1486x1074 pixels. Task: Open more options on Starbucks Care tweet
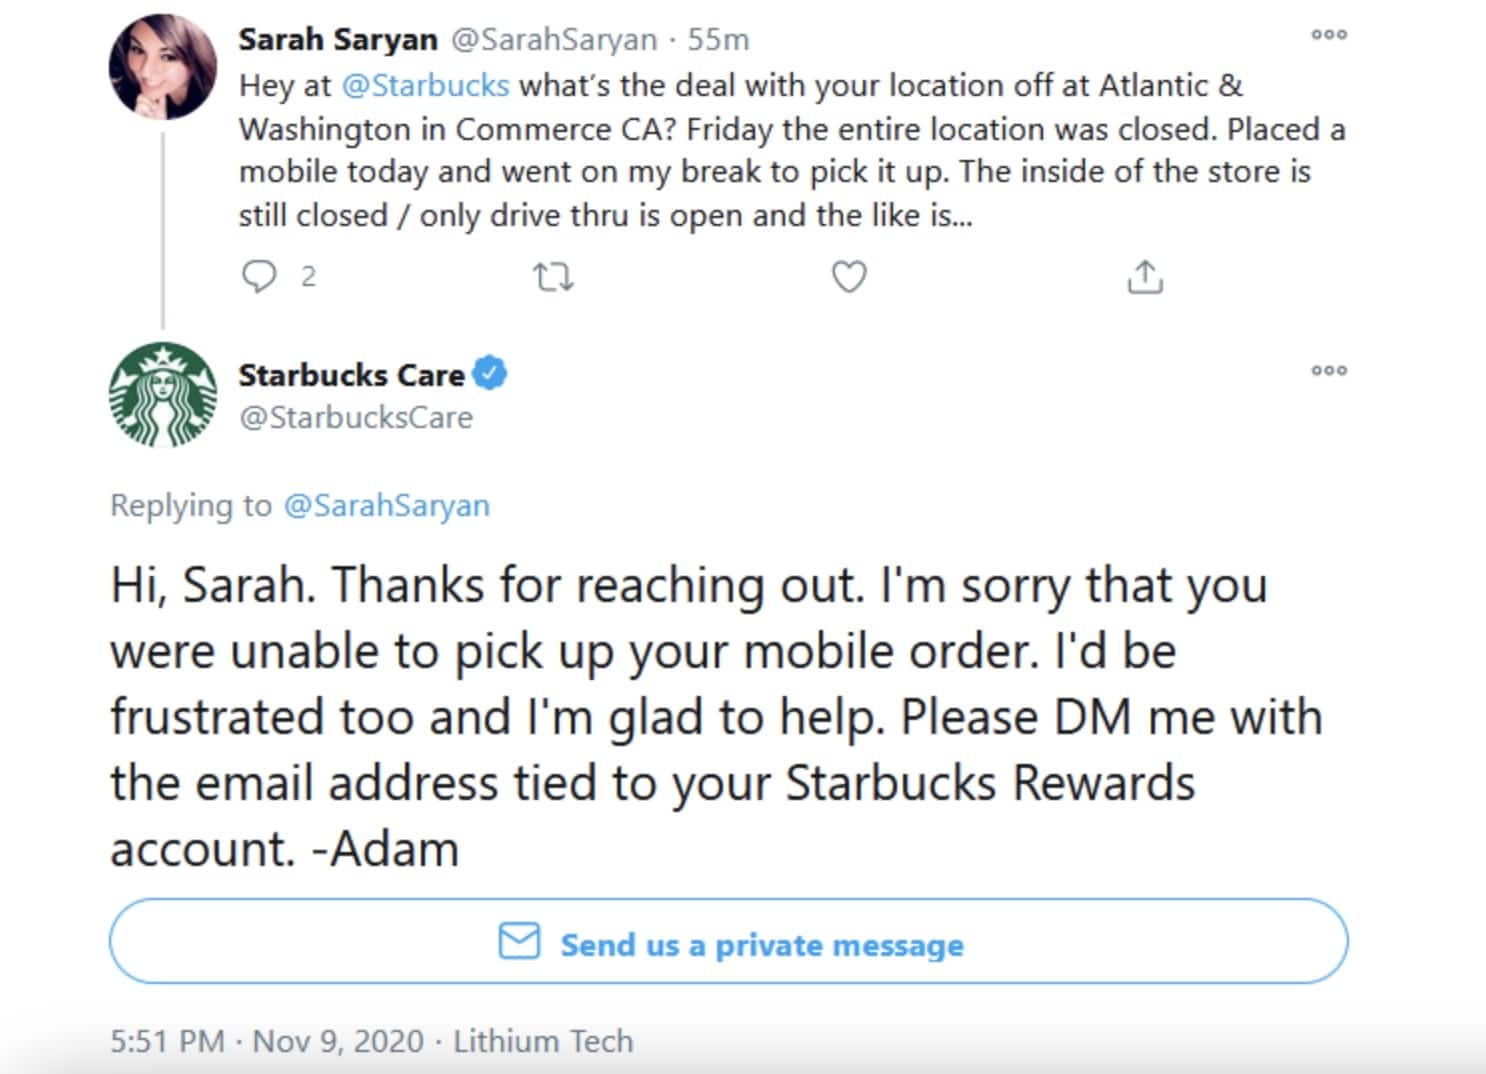tap(1329, 371)
